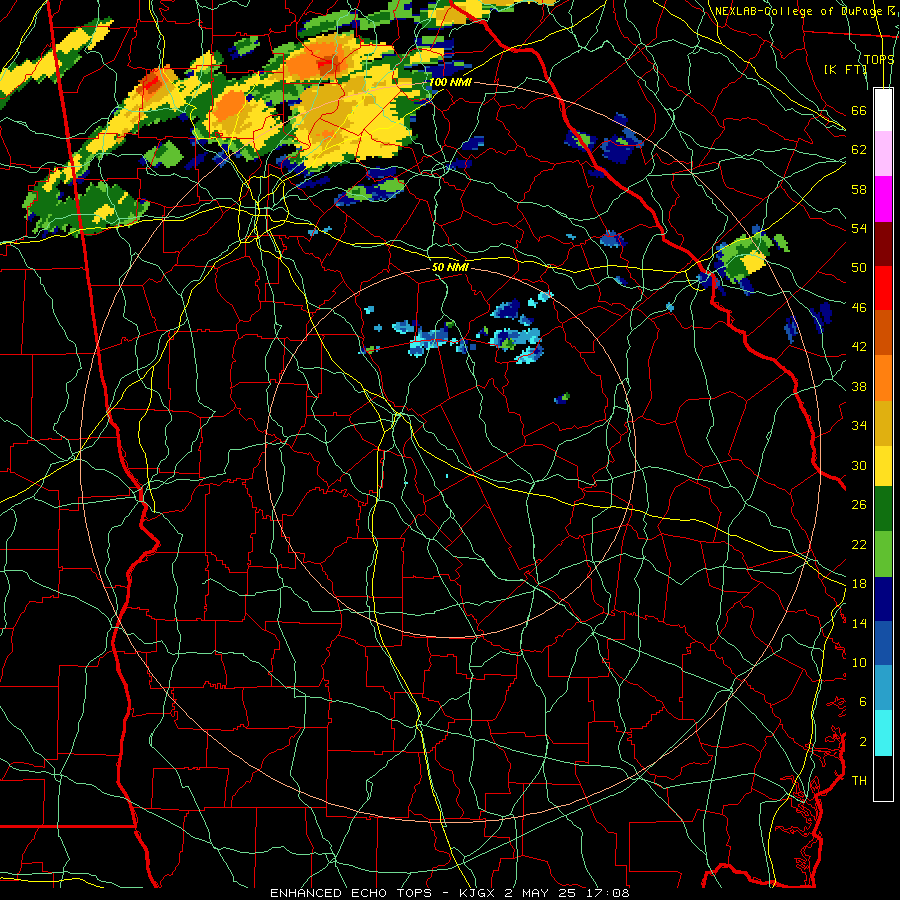Viewport: 900px width, 900px height.
Task: Click the cyan legend swatch
Action: click(883, 733)
